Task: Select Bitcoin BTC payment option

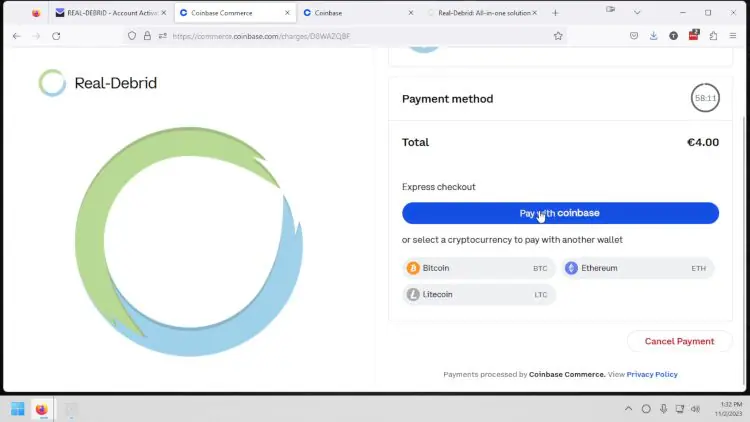Action: click(x=478, y=268)
